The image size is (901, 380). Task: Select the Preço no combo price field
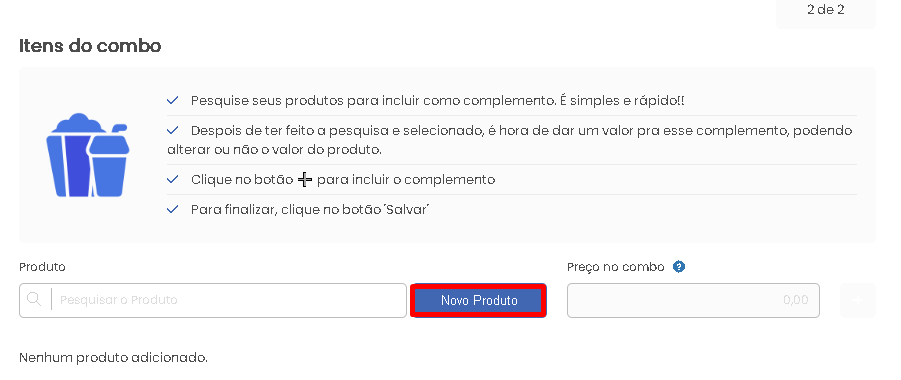[x=693, y=300]
